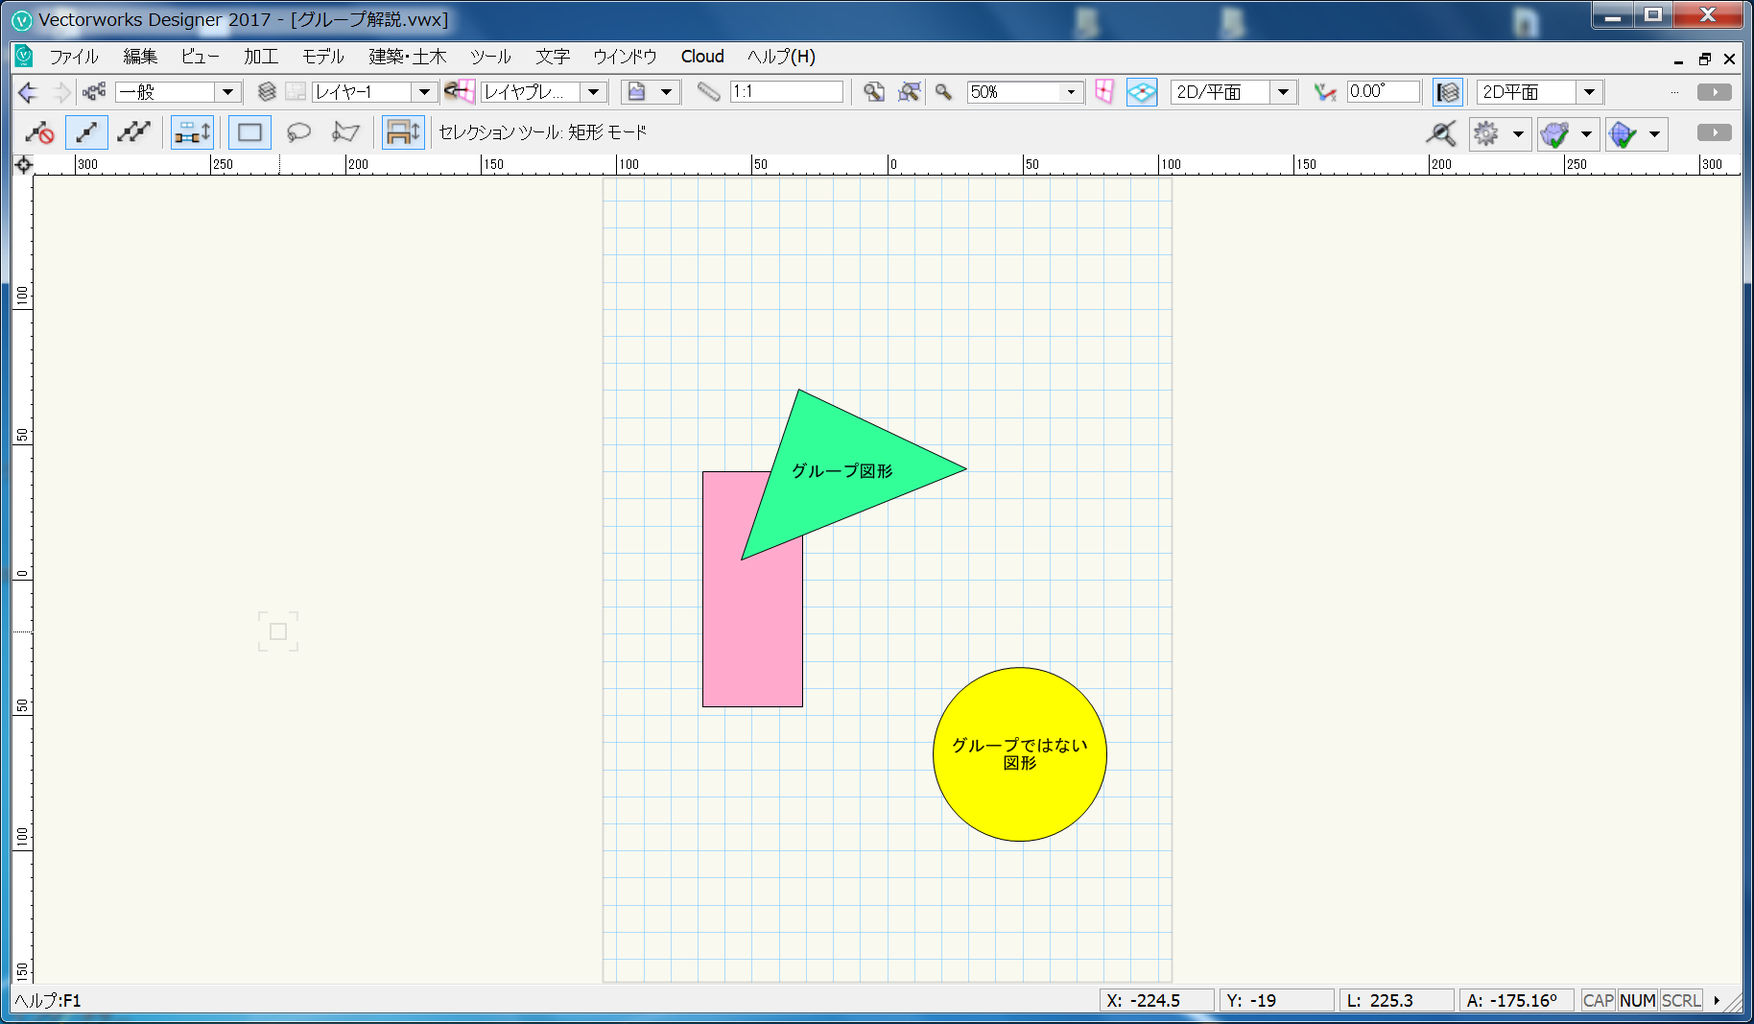The height and width of the screenshot is (1024, 1754).
Task: Open the 文字 menu
Action: click(x=552, y=57)
